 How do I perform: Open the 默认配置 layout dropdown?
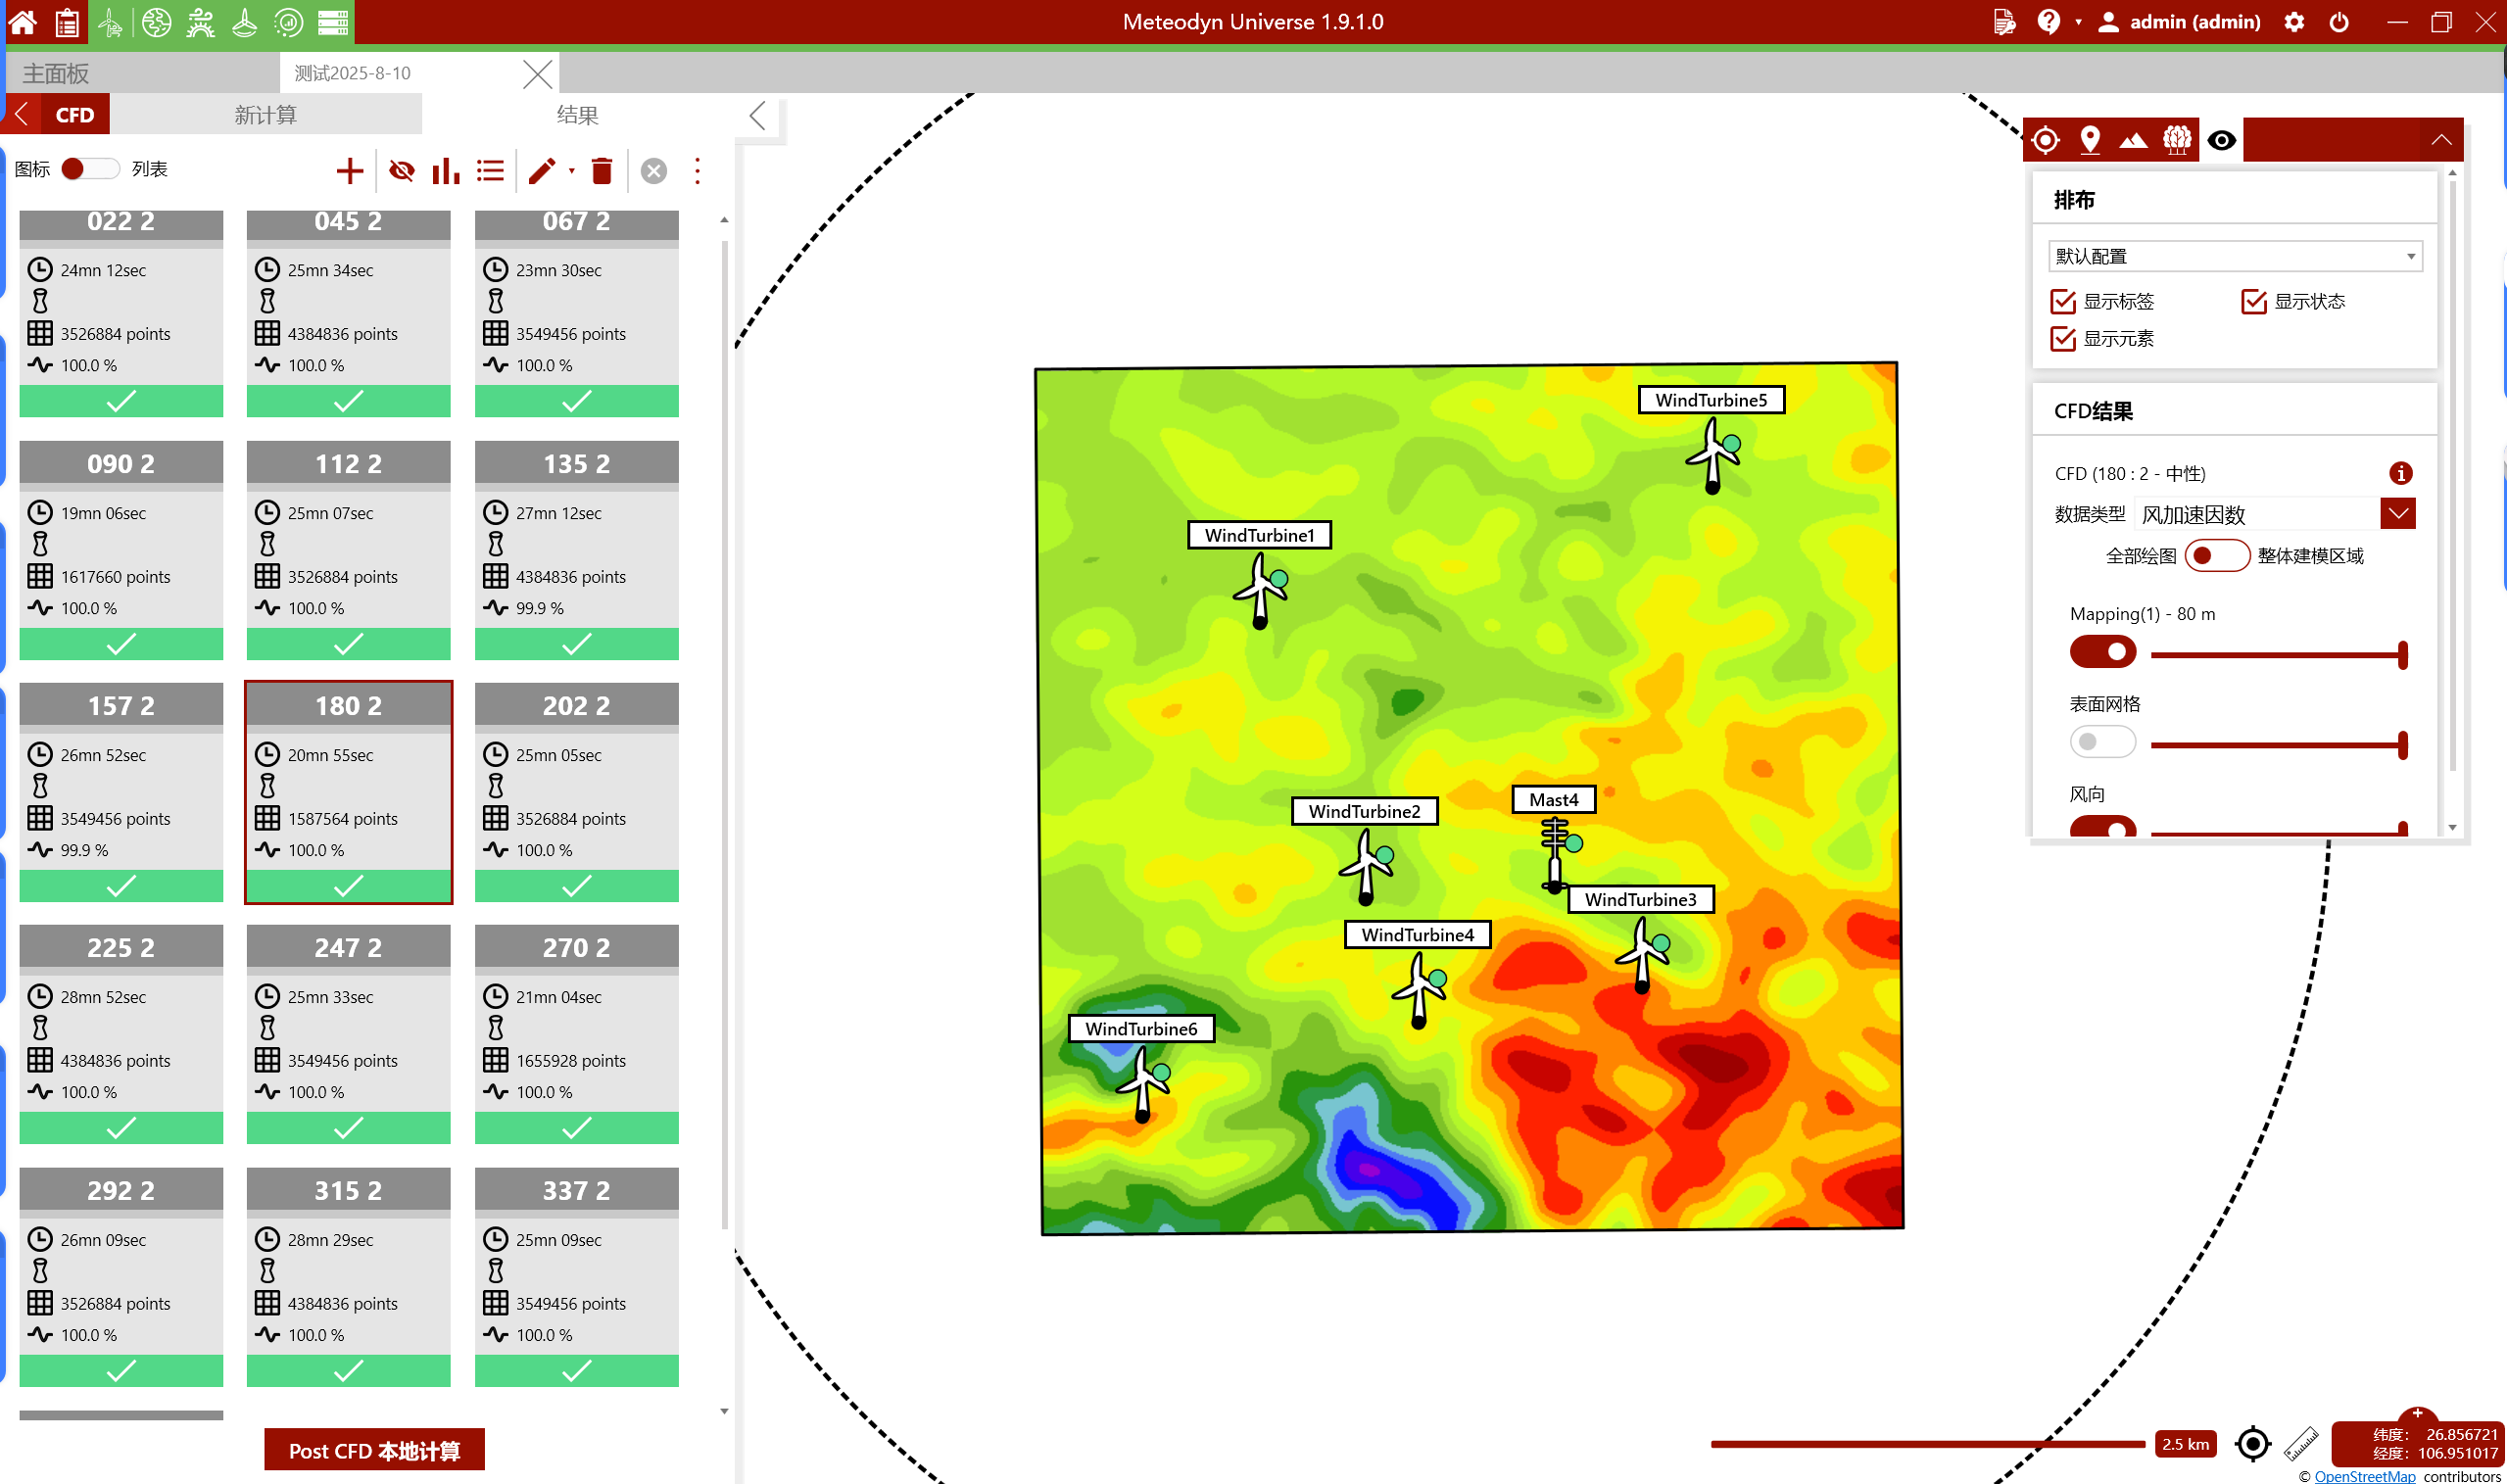pyautogui.click(x=2234, y=256)
